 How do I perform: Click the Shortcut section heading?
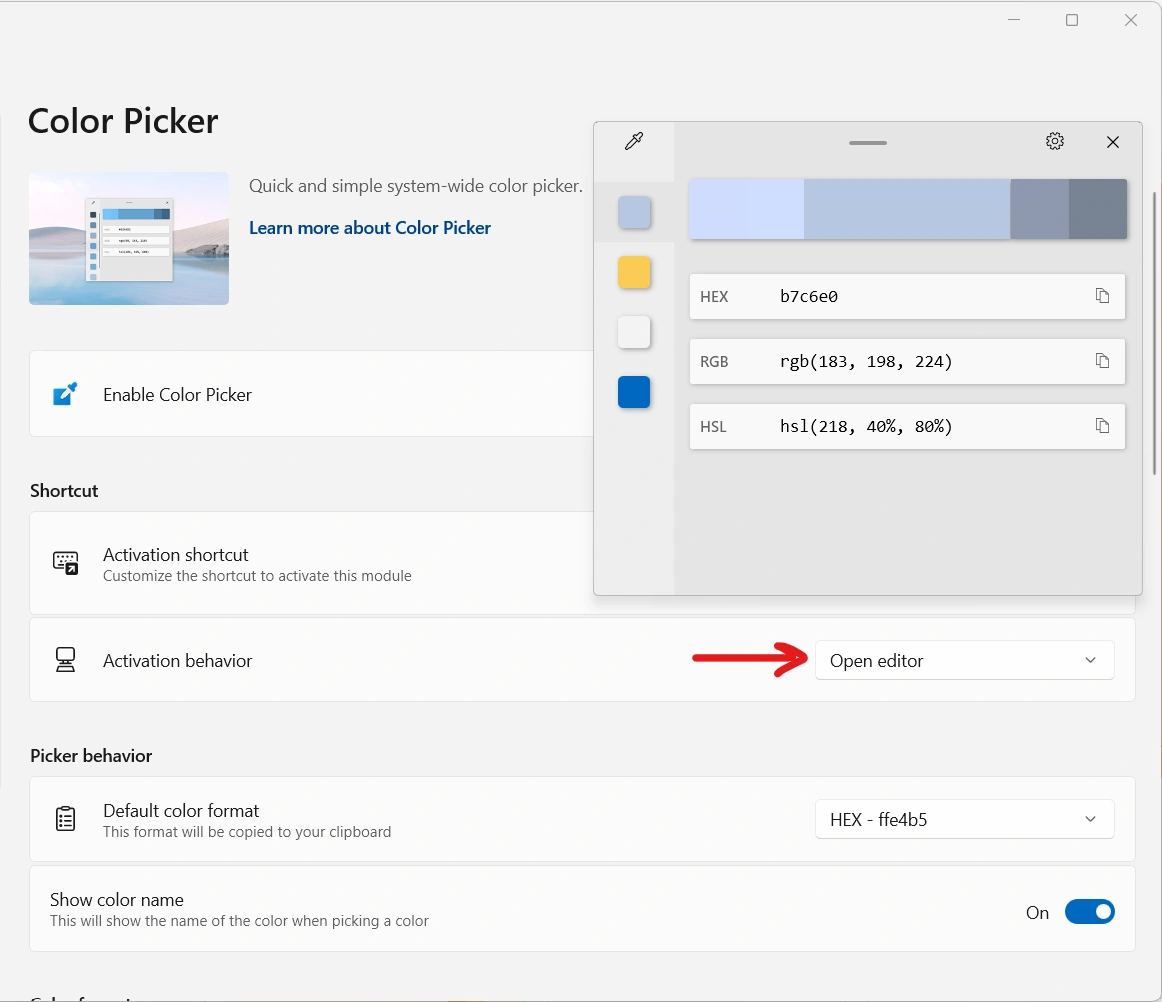point(64,491)
